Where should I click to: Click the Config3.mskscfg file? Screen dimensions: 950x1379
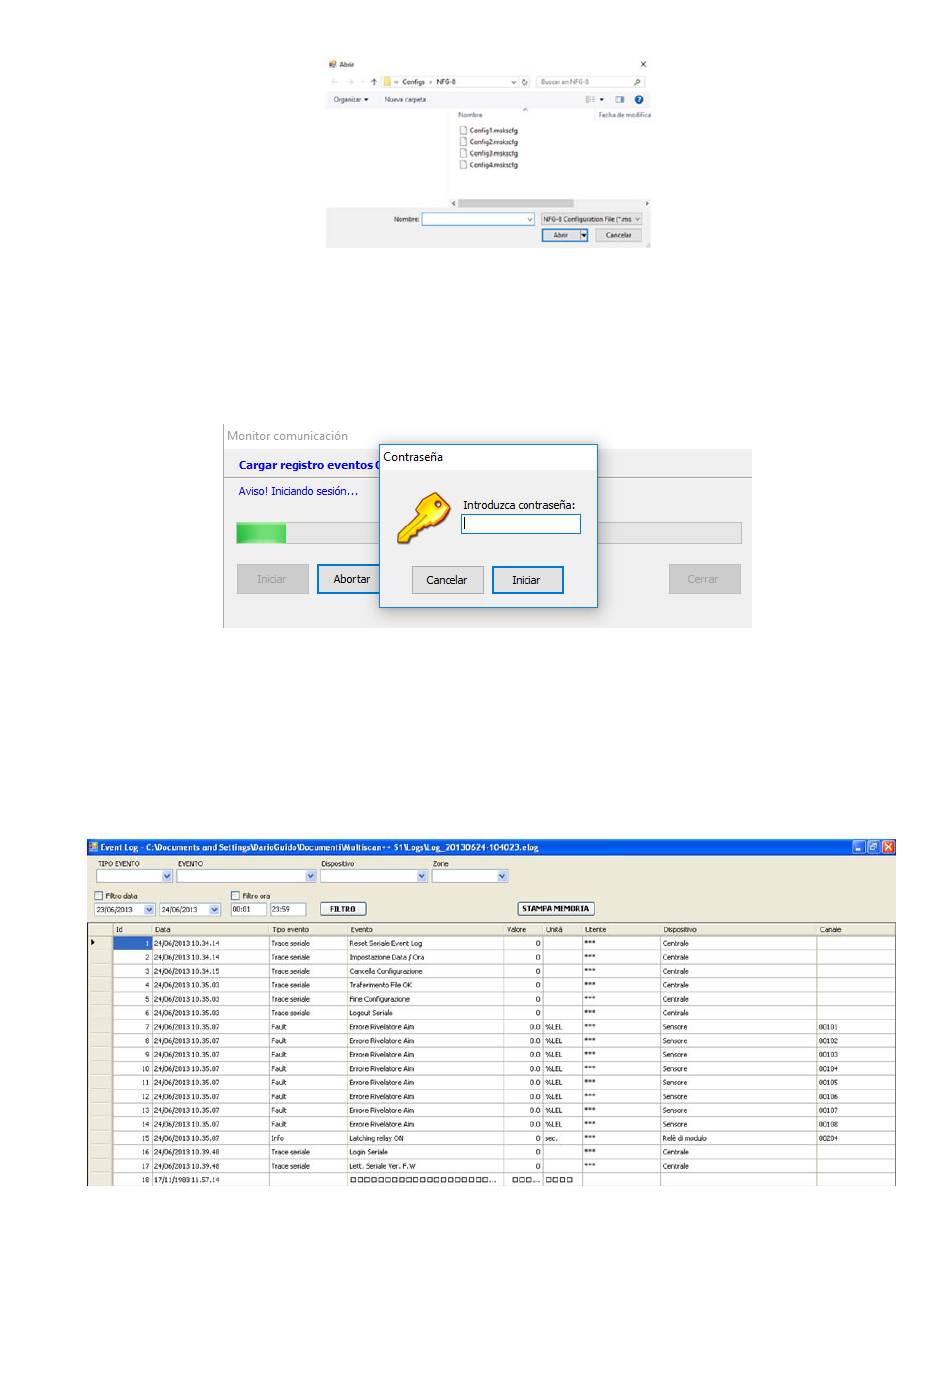click(x=493, y=153)
